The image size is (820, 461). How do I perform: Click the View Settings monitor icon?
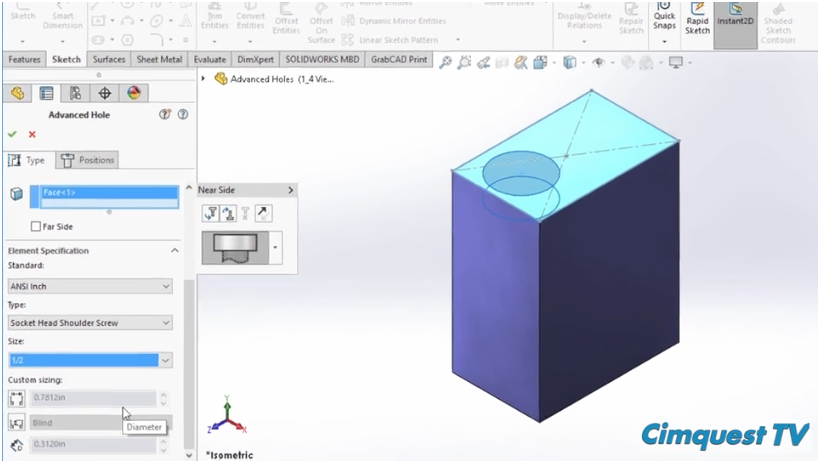click(676, 63)
